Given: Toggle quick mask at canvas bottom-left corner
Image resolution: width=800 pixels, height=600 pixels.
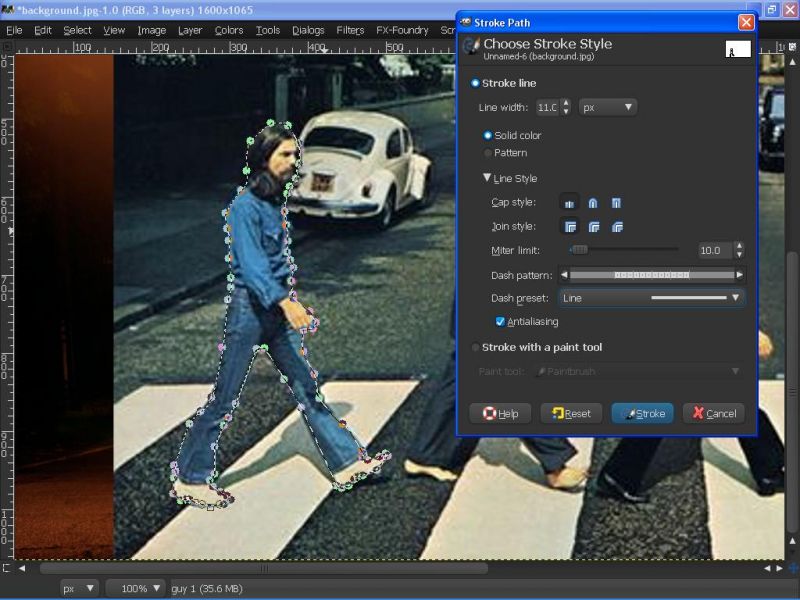Looking at the screenshot, I should (x=6, y=568).
